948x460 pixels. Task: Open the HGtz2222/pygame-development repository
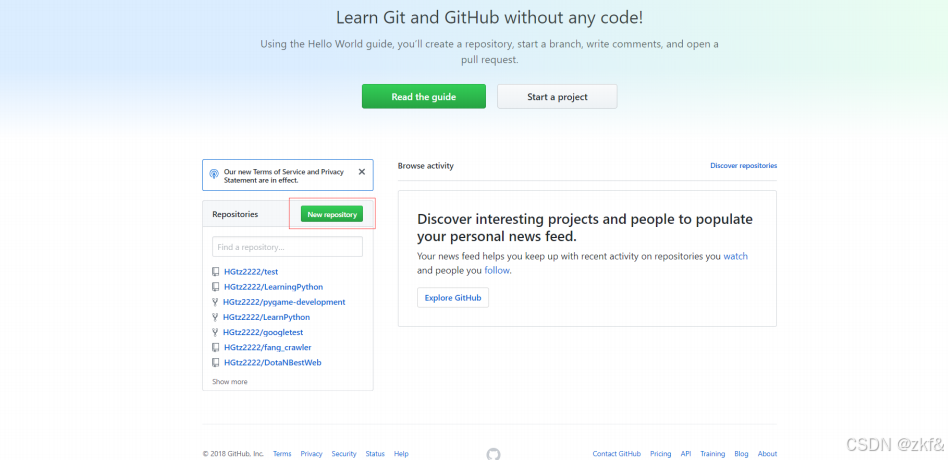(x=284, y=302)
